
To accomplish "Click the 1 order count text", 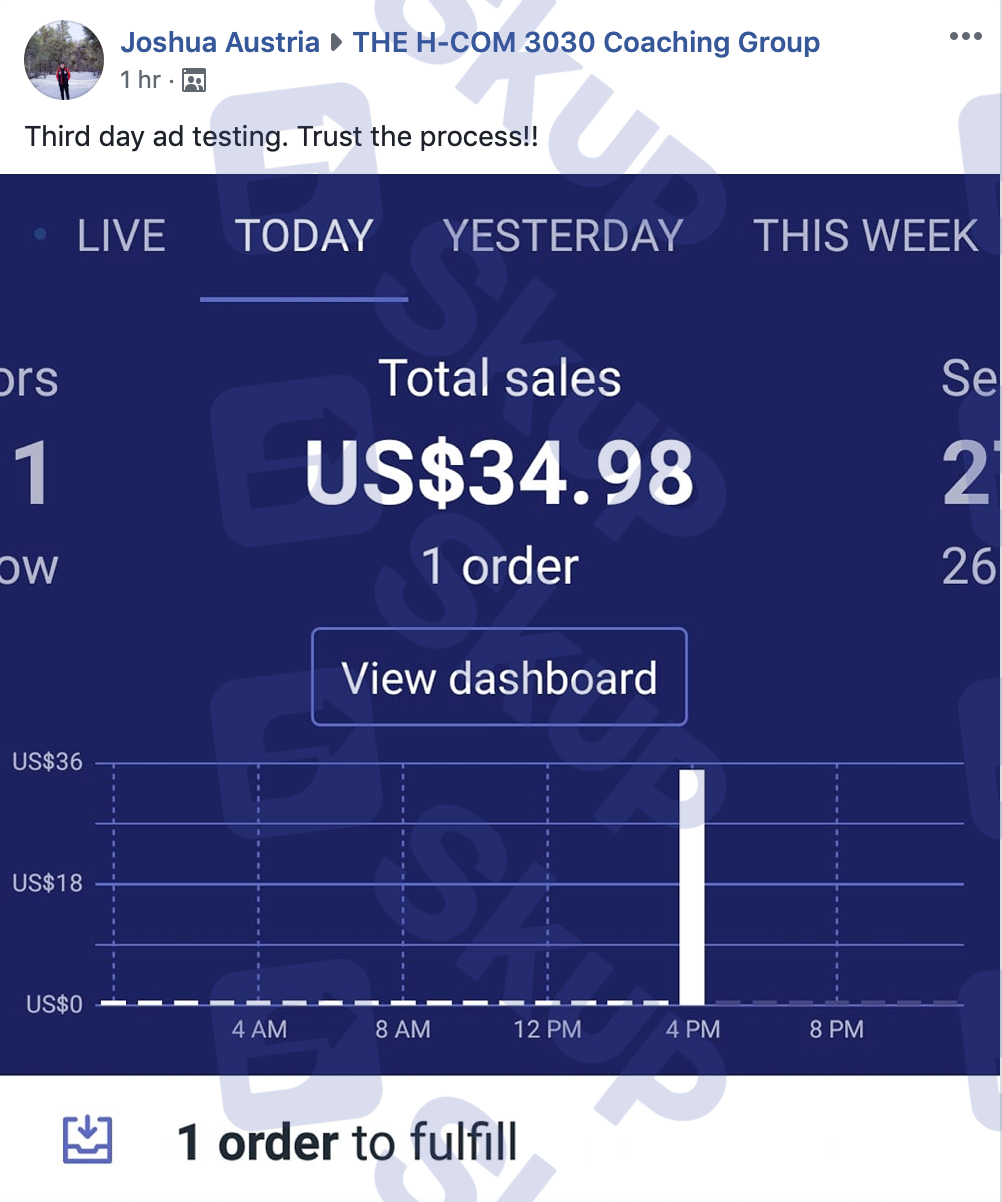I will (x=499, y=568).
